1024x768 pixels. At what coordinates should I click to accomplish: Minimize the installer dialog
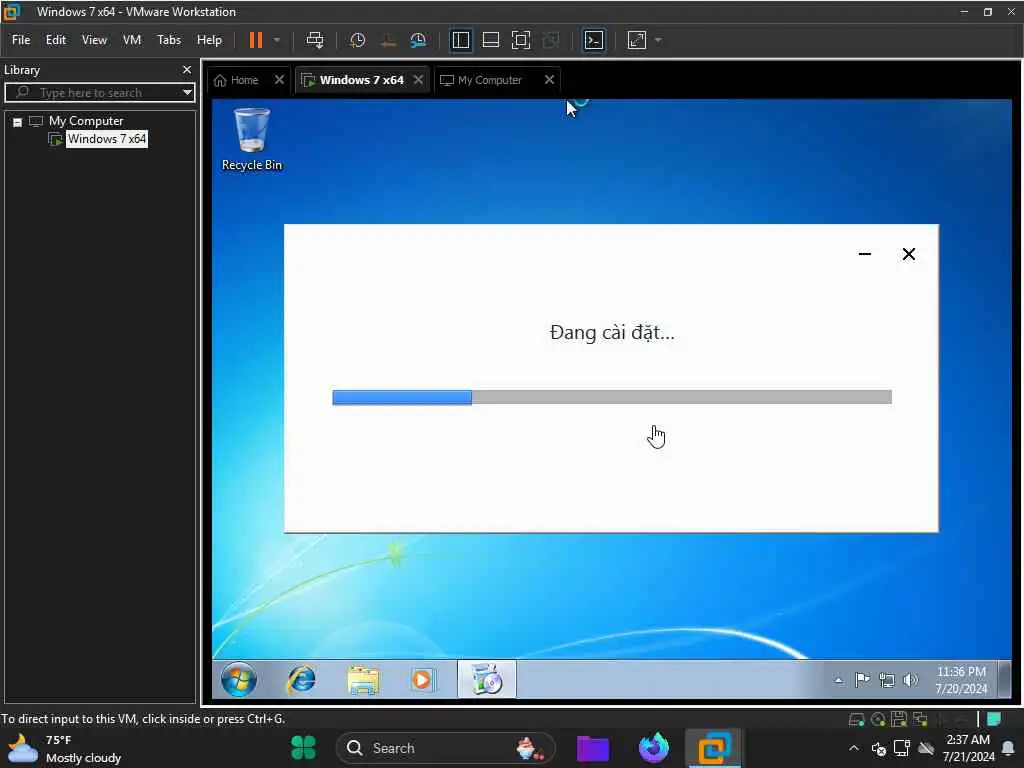click(865, 254)
